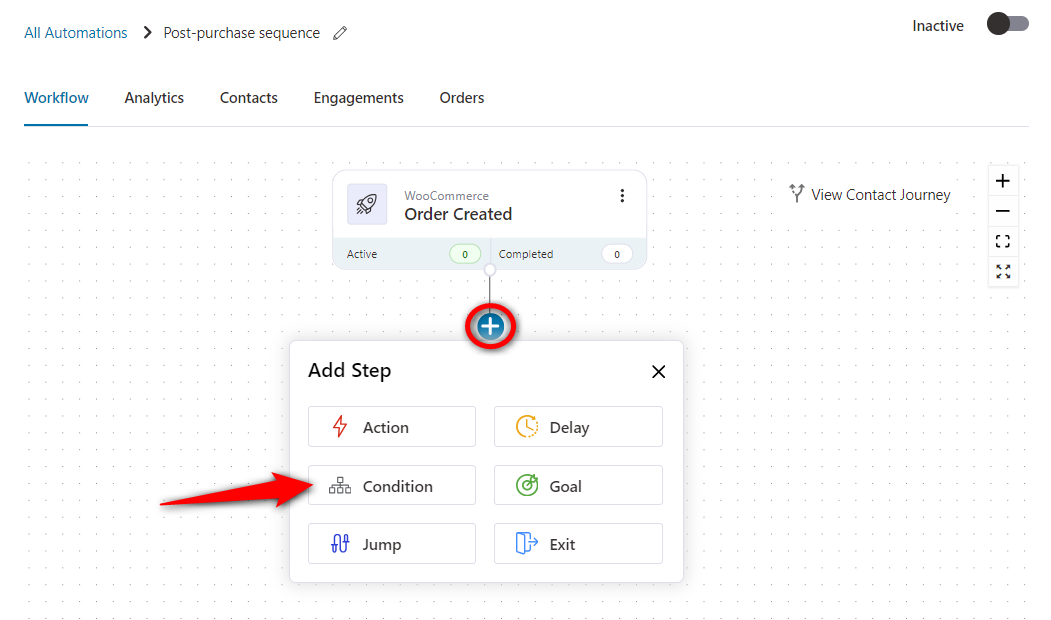
Task: Zoom in on the workflow canvas
Action: click(1003, 182)
